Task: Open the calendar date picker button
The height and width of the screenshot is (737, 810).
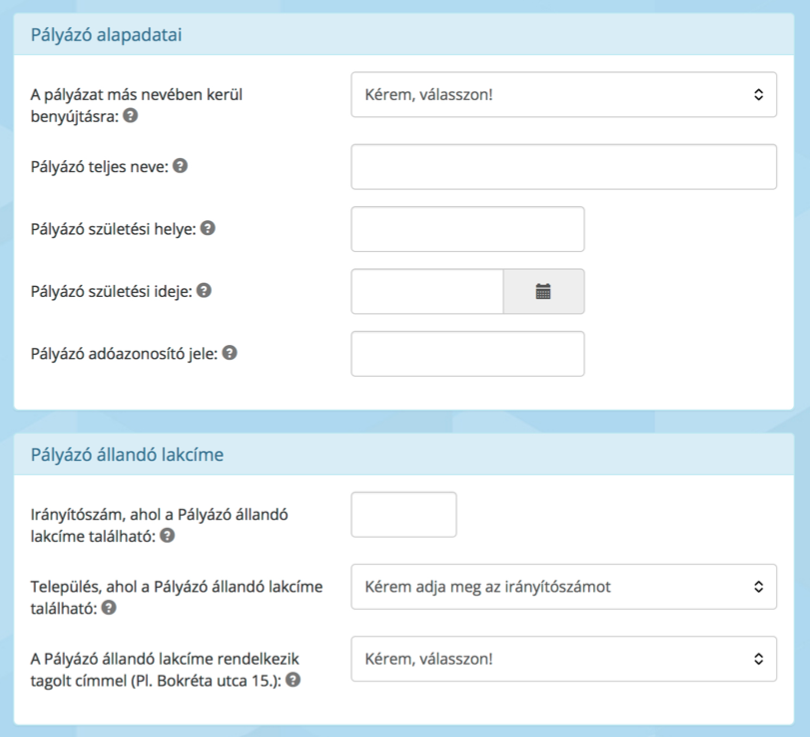Action: click(x=543, y=291)
